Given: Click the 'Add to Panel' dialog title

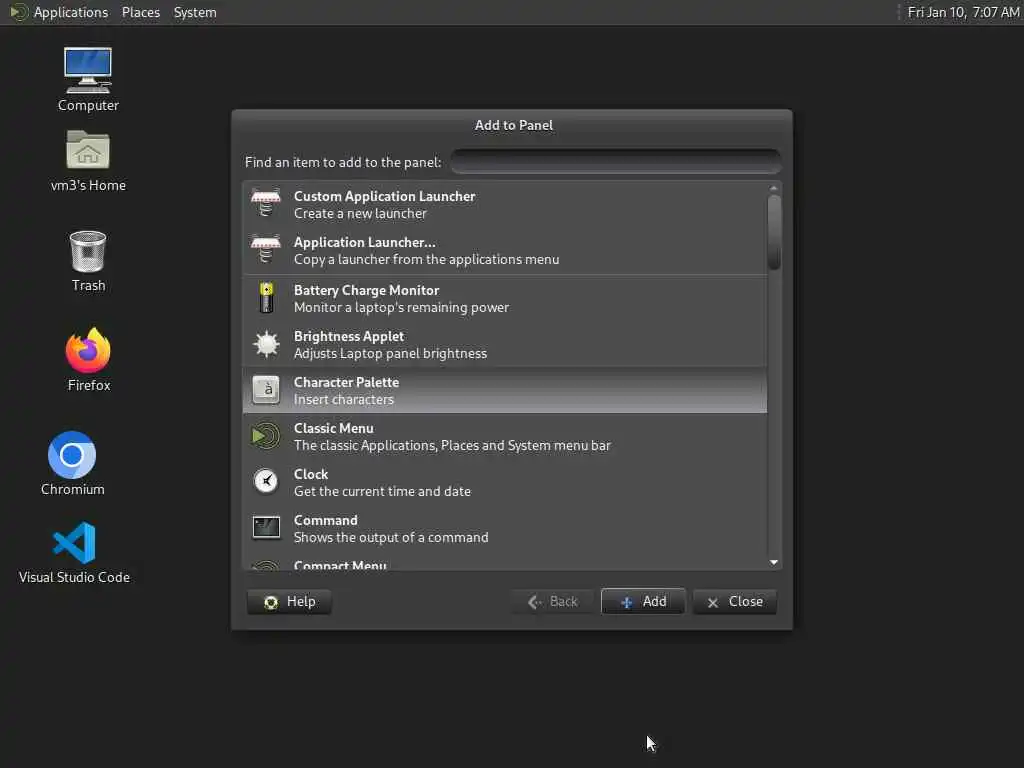Looking at the screenshot, I should pos(513,125).
